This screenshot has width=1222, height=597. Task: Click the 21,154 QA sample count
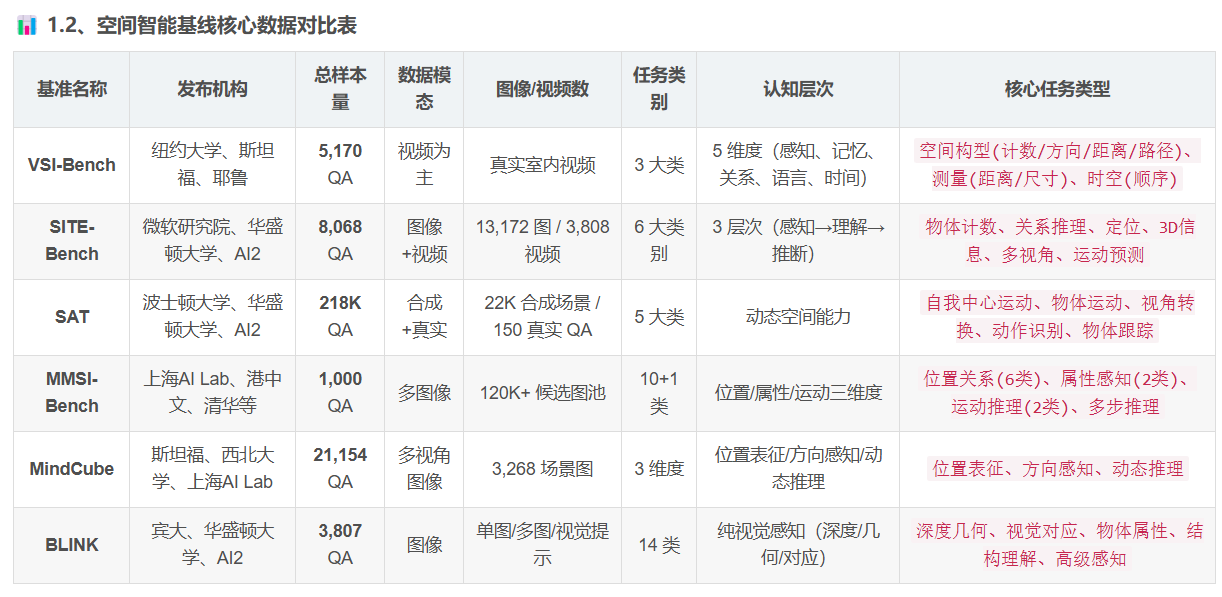pos(340,469)
